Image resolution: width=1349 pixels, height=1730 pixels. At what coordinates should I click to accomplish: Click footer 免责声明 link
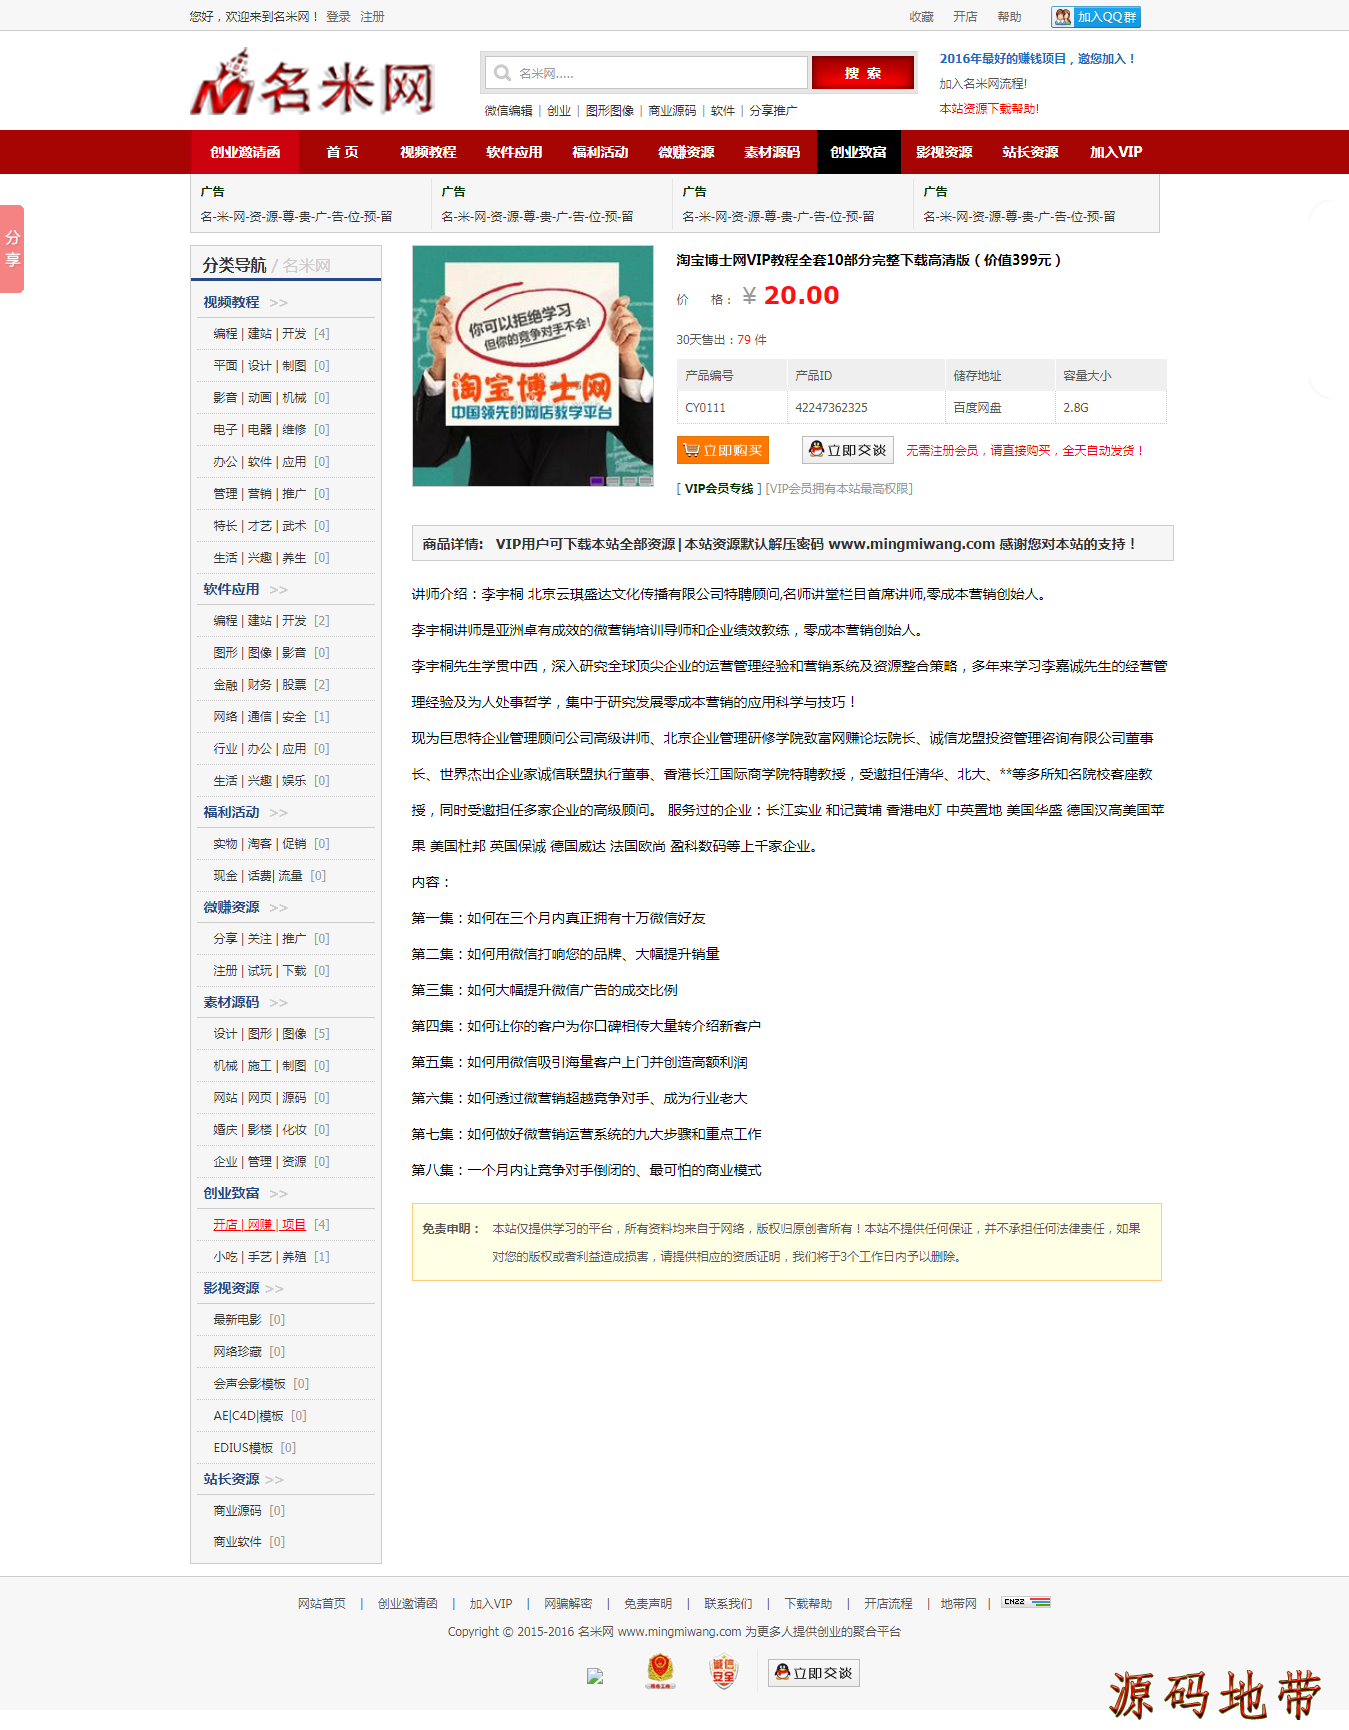648,1604
